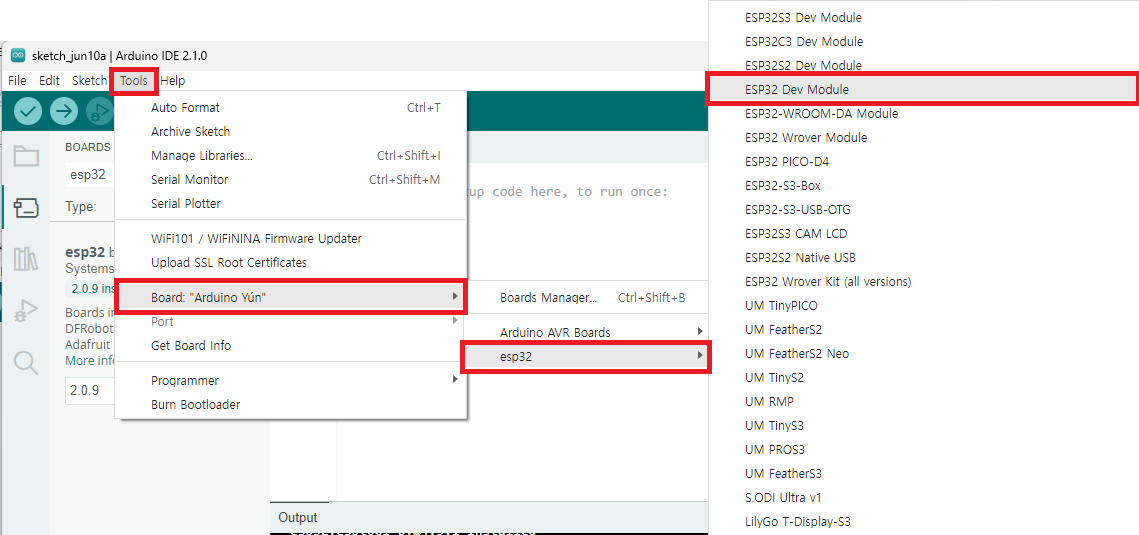Image resolution: width=1139 pixels, height=535 pixels.
Task: Open the Sketchbook folder sidebar icon
Action: coord(26,156)
